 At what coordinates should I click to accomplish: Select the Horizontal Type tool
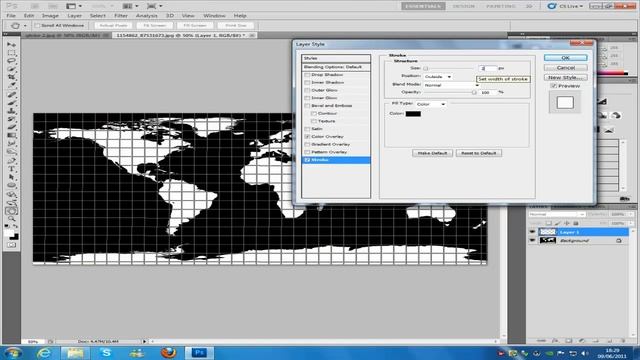click(11, 168)
